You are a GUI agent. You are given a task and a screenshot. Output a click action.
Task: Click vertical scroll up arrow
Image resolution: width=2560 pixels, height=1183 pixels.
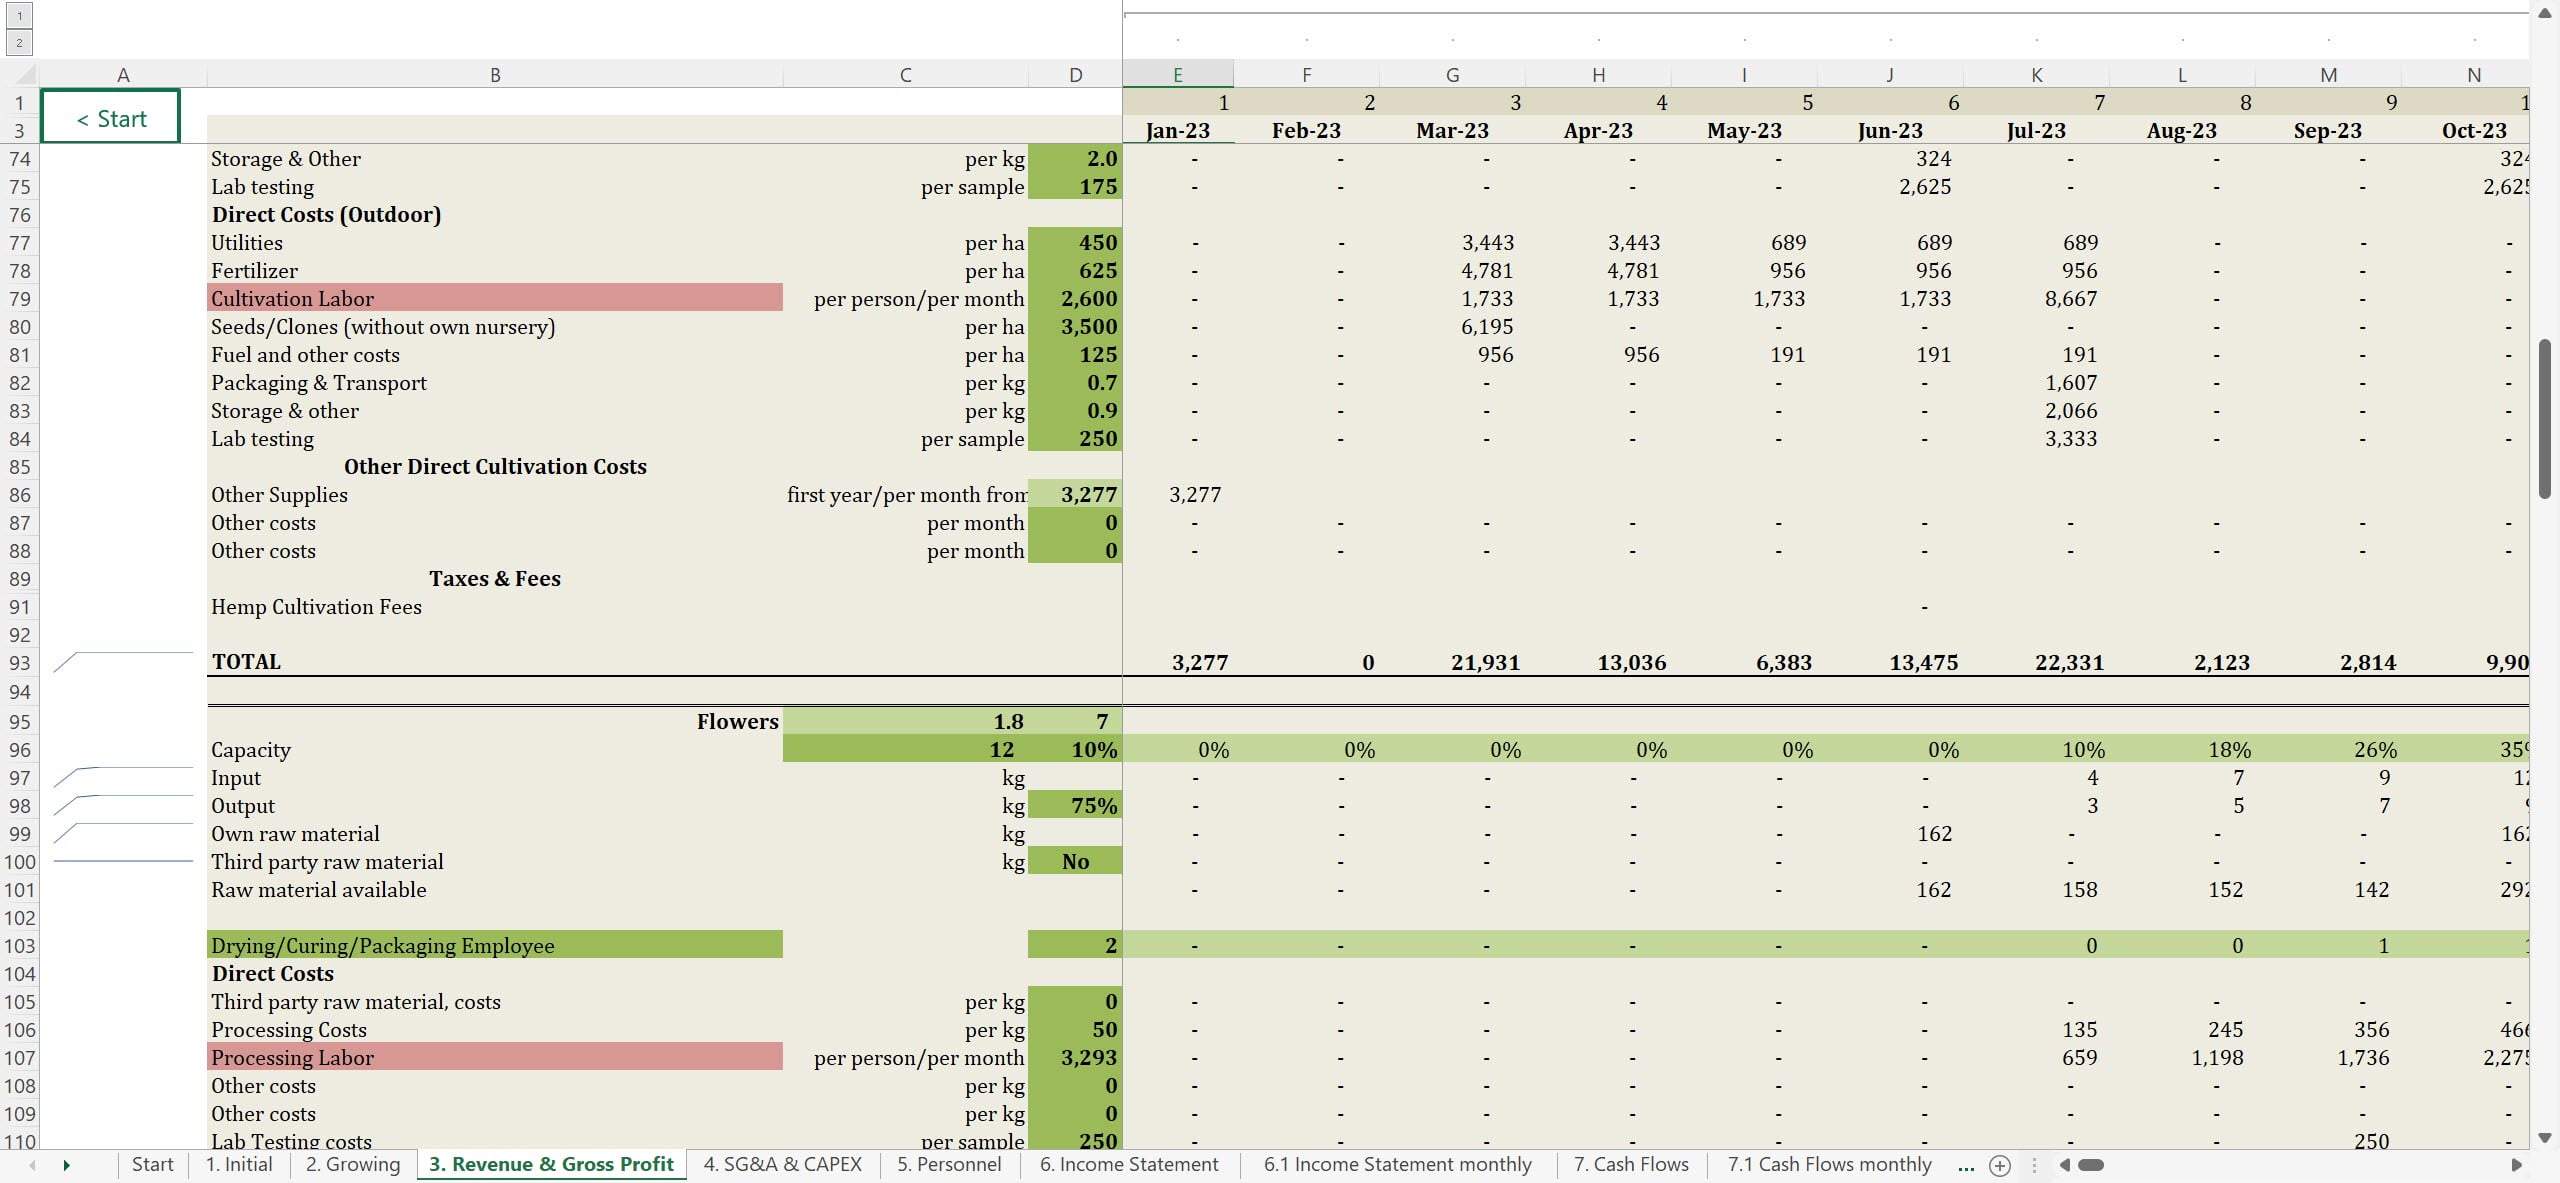(2545, 13)
